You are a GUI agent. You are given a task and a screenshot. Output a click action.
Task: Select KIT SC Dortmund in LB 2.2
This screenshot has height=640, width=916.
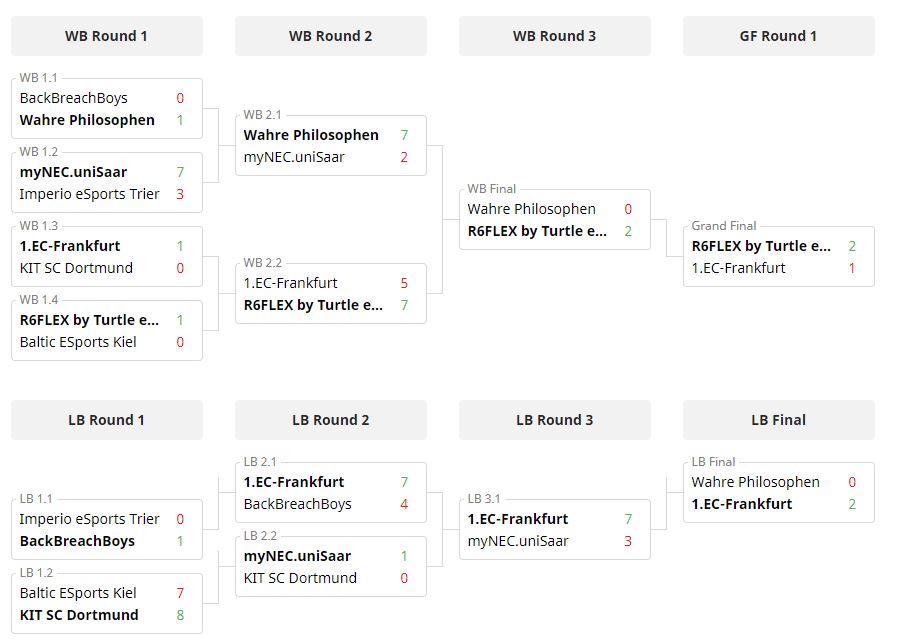coord(300,578)
